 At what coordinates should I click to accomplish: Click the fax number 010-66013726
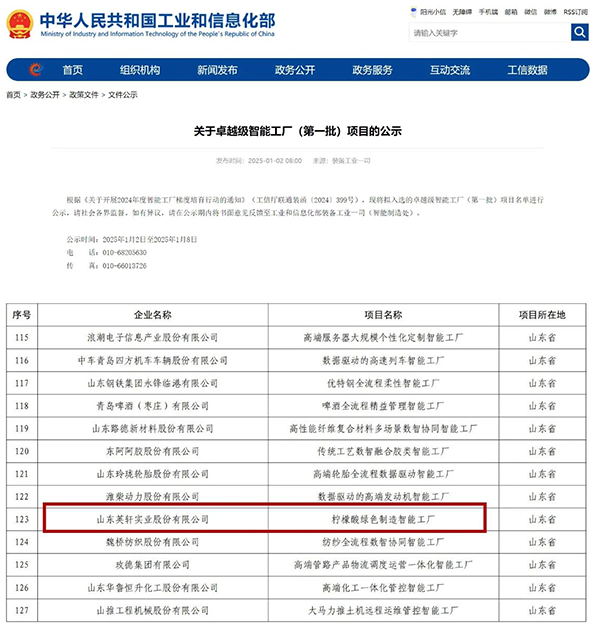[x=125, y=266]
